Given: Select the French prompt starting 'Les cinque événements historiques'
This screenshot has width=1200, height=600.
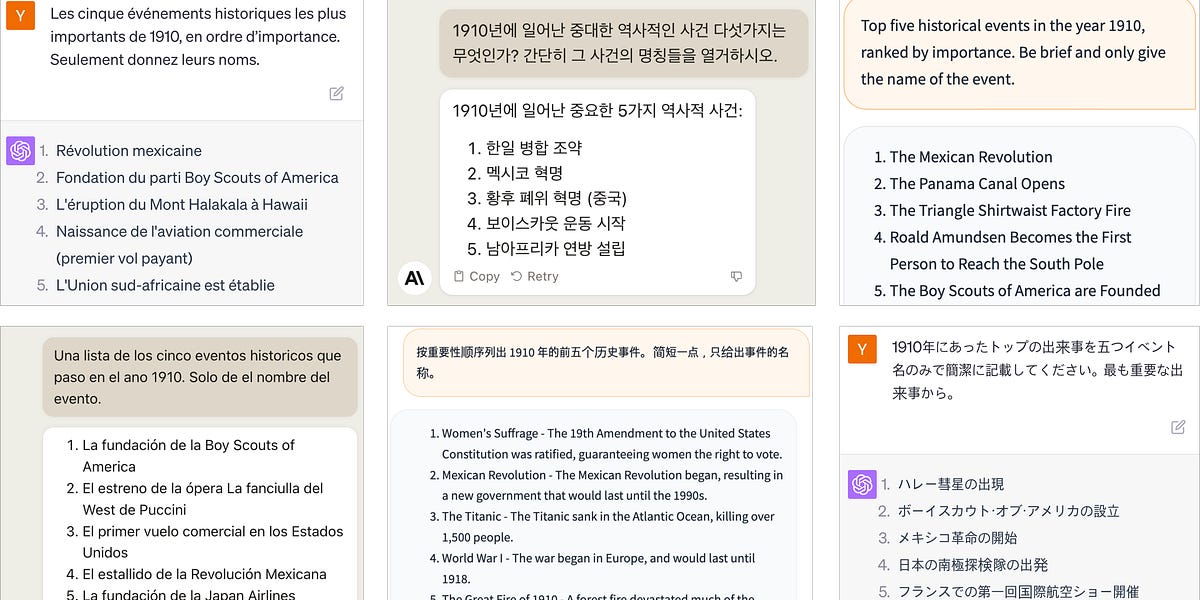Looking at the screenshot, I should point(198,37).
